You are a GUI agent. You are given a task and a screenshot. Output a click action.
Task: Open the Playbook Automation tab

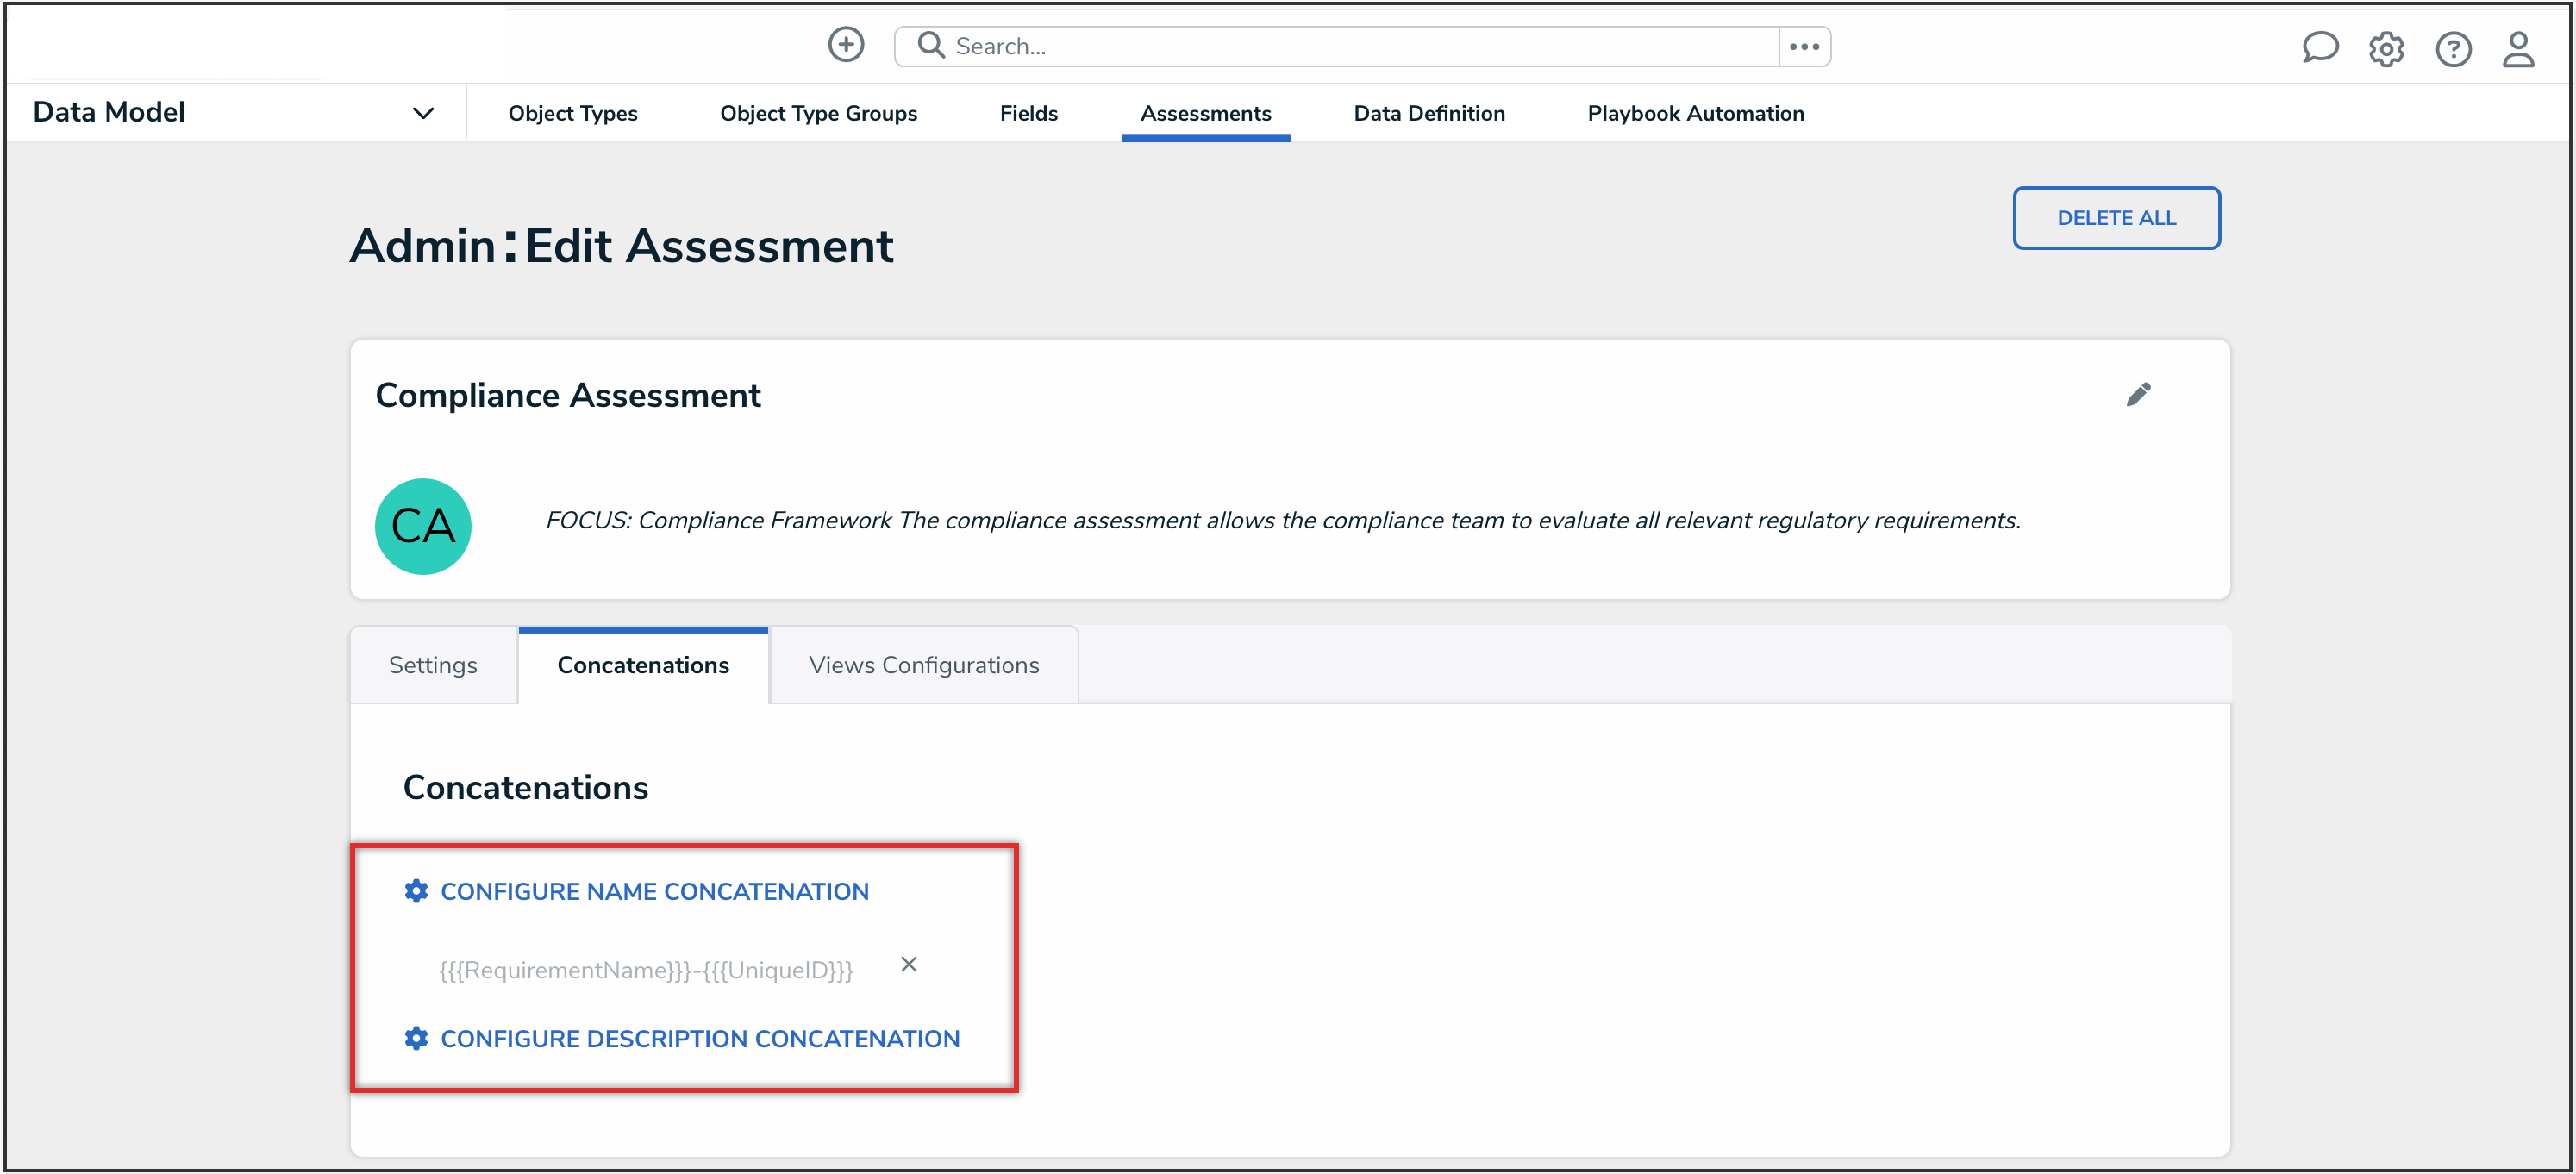click(x=1695, y=113)
